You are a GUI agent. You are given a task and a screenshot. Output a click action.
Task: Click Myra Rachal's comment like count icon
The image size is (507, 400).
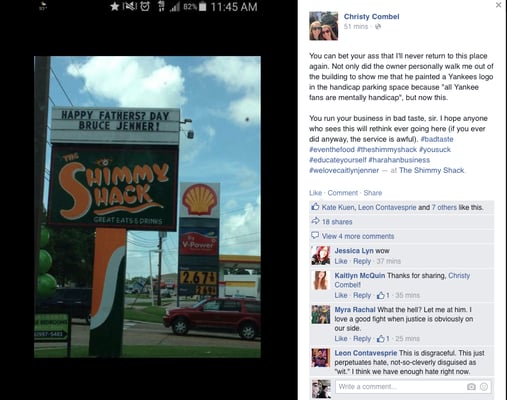tap(381, 339)
